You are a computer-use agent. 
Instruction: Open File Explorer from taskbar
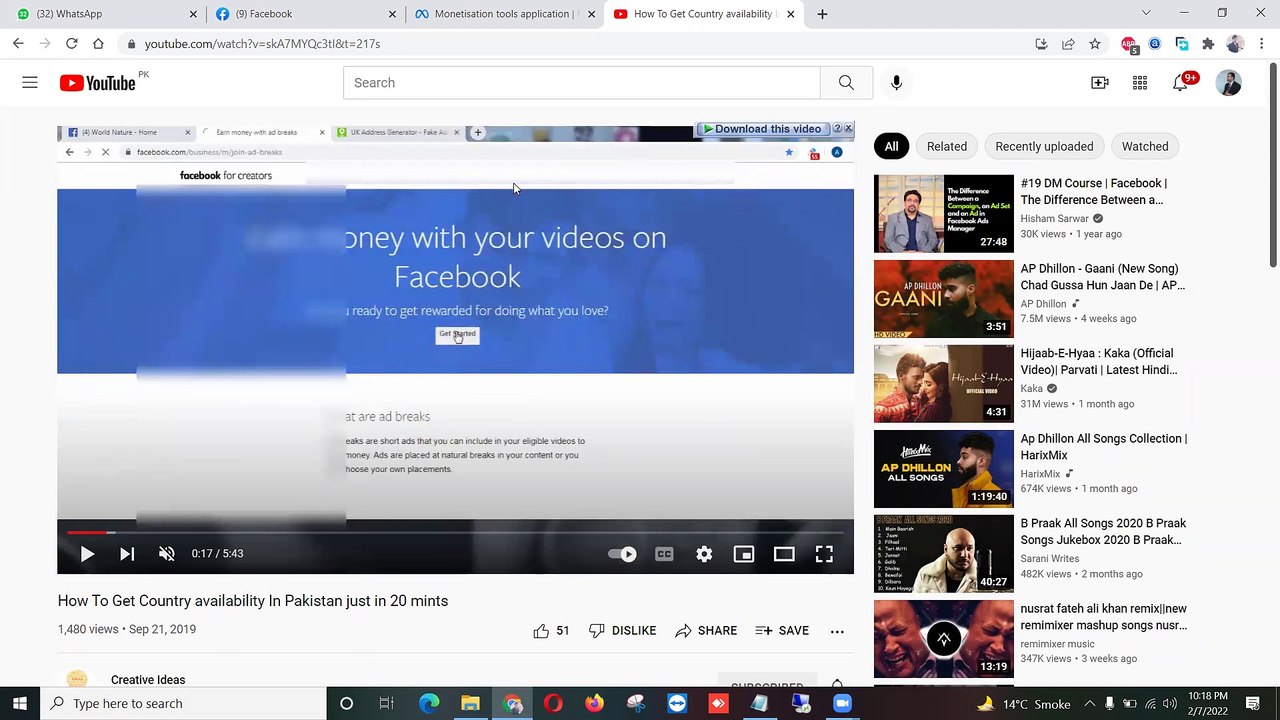pyautogui.click(x=470, y=704)
